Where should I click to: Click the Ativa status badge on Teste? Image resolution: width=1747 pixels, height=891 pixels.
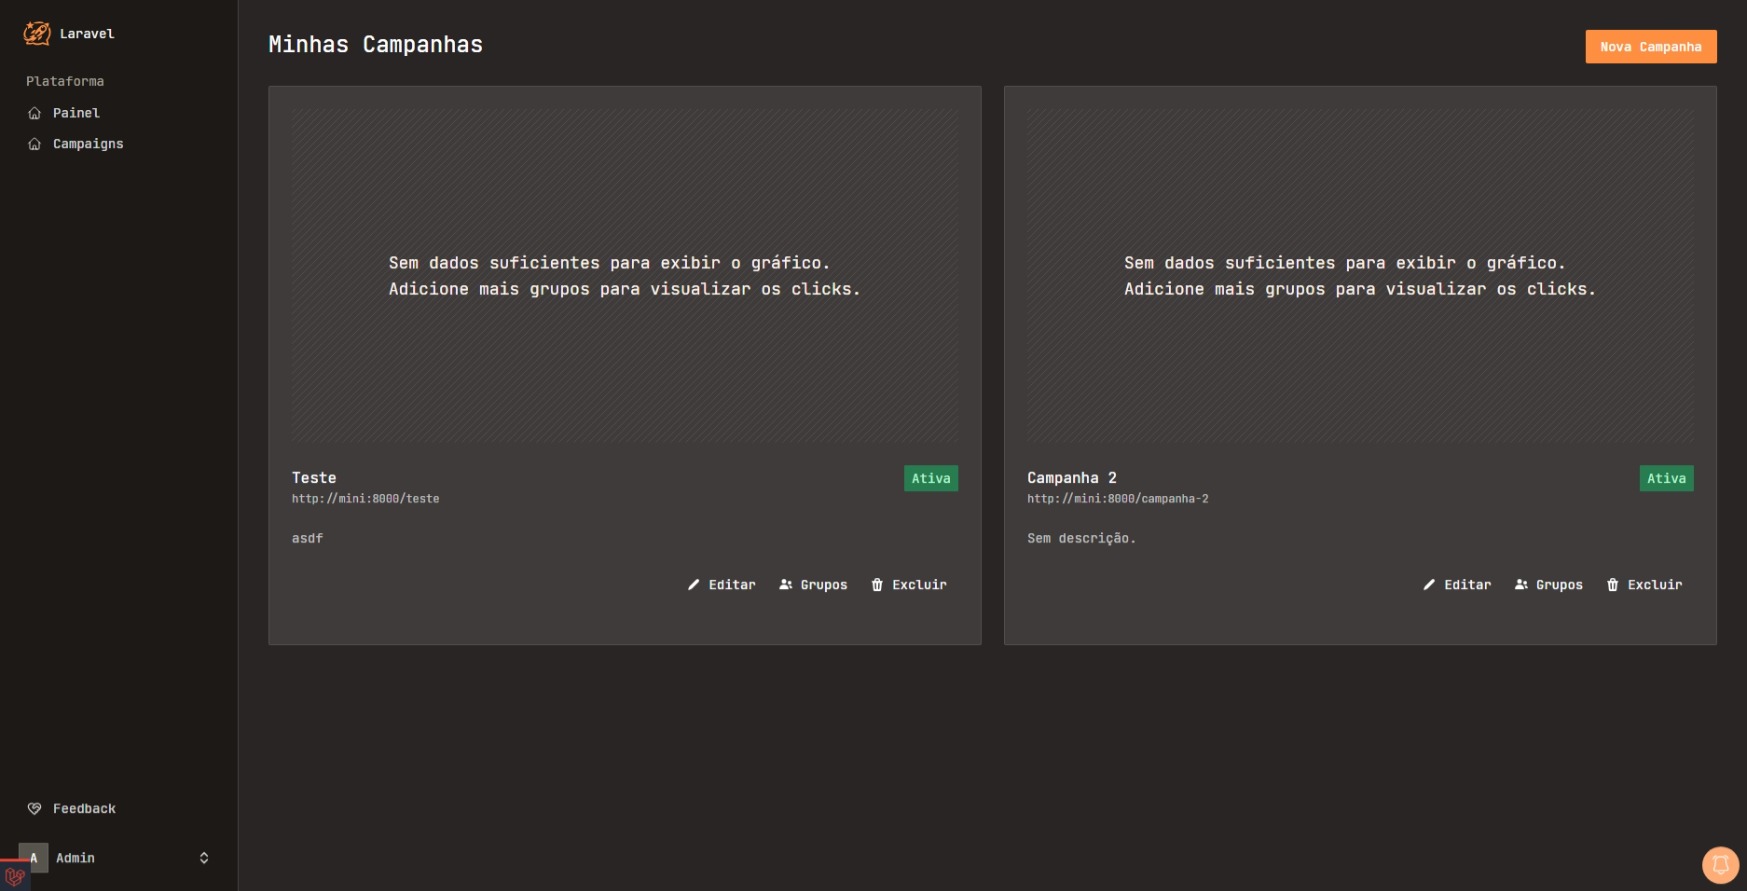[930, 479]
